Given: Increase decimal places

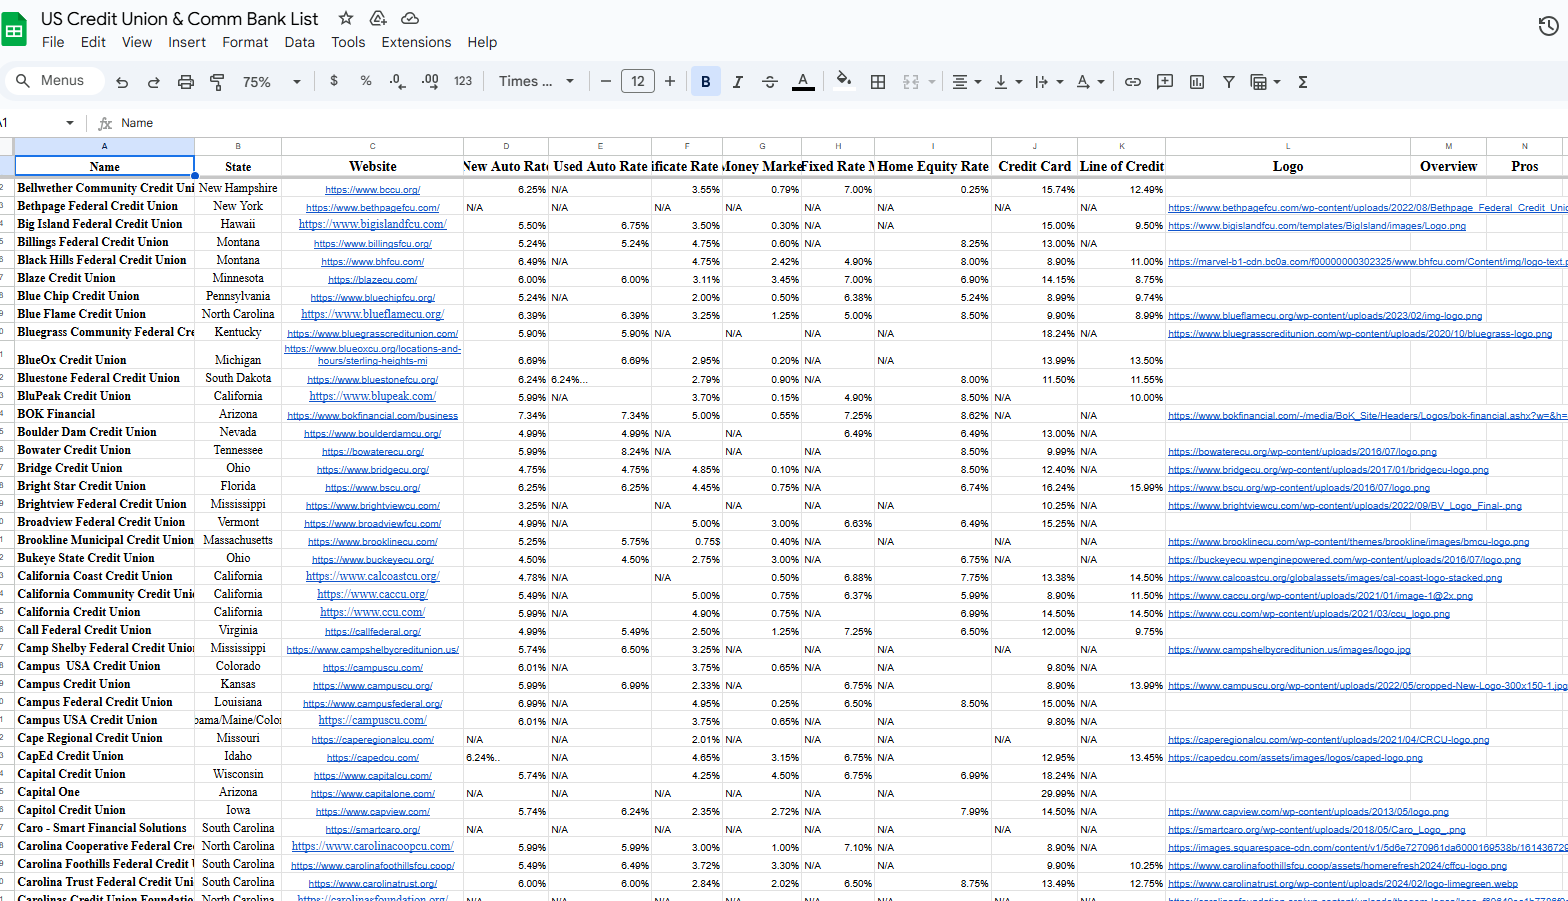Looking at the screenshot, I should pyautogui.click(x=430, y=81).
